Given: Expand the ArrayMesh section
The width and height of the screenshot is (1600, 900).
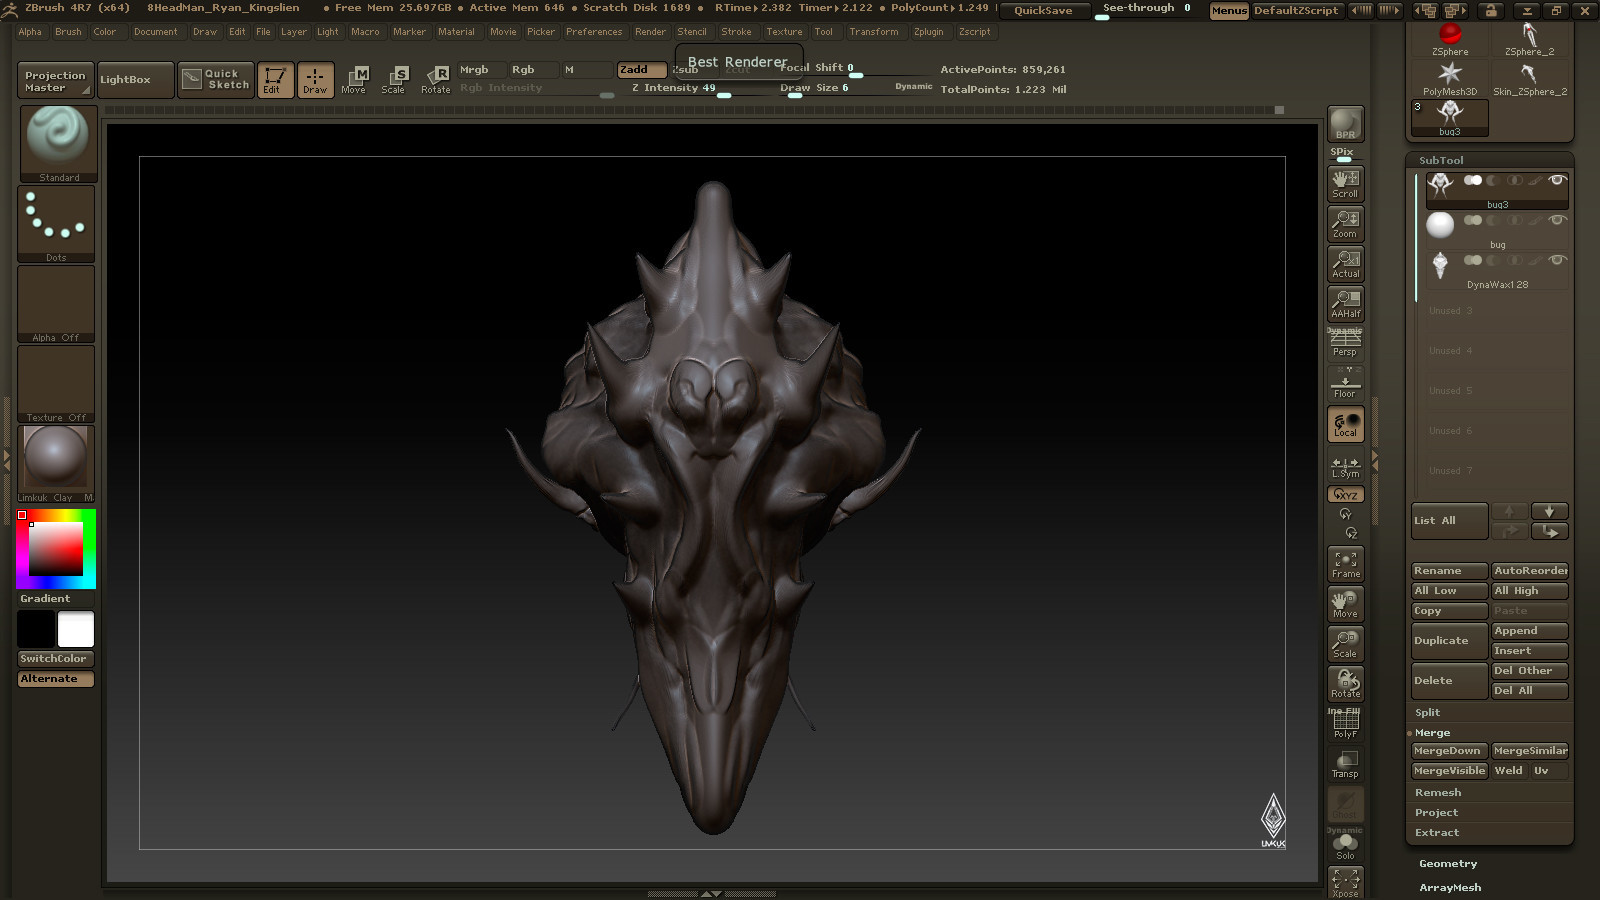Looking at the screenshot, I should 1449,887.
